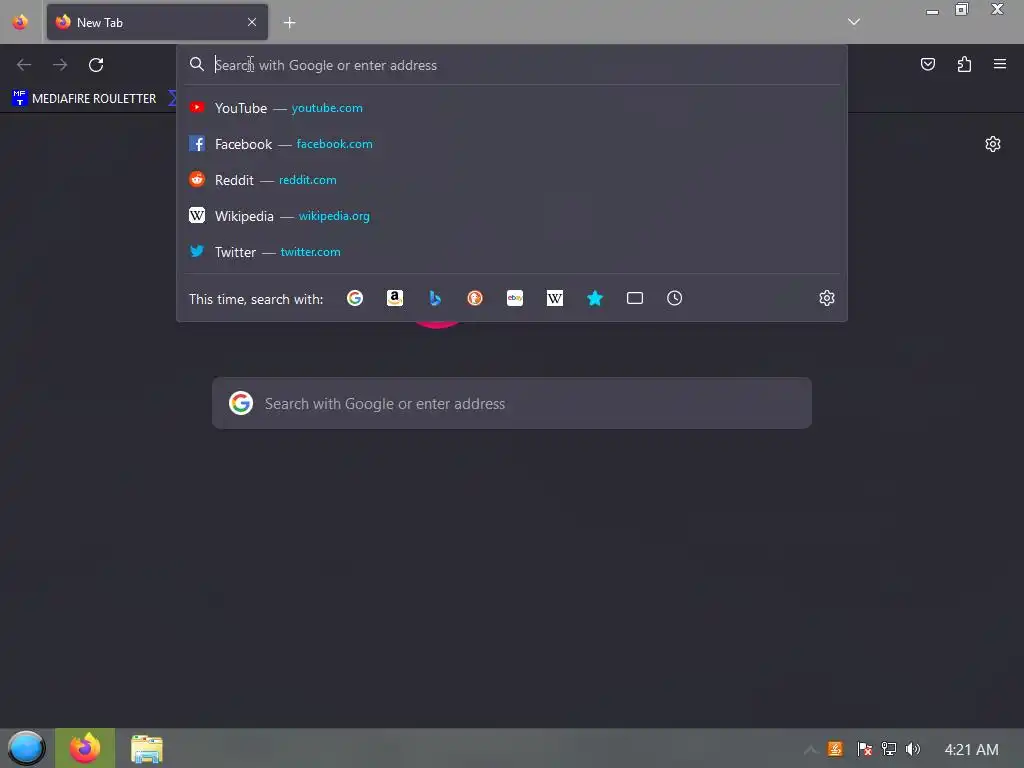Open volume control in system tray
Screen dimensions: 1024x768
tap(912, 749)
